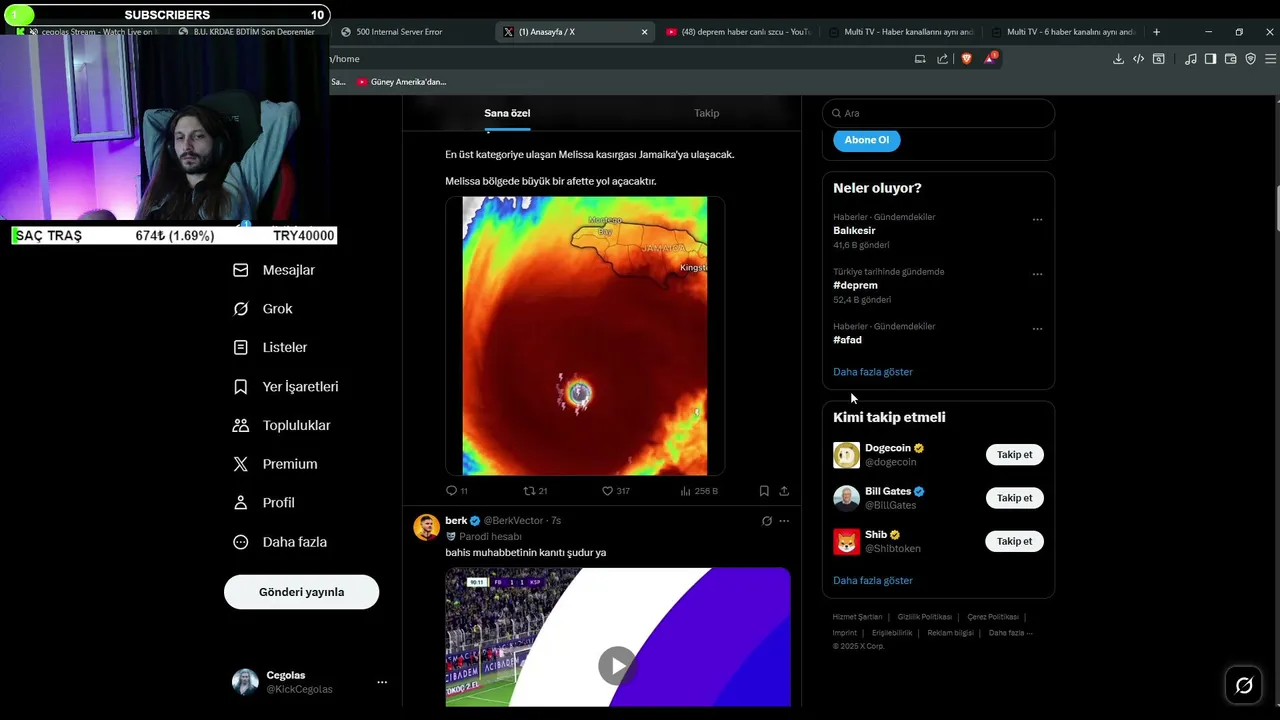Open developer tools code icon

(x=1138, y=59)
